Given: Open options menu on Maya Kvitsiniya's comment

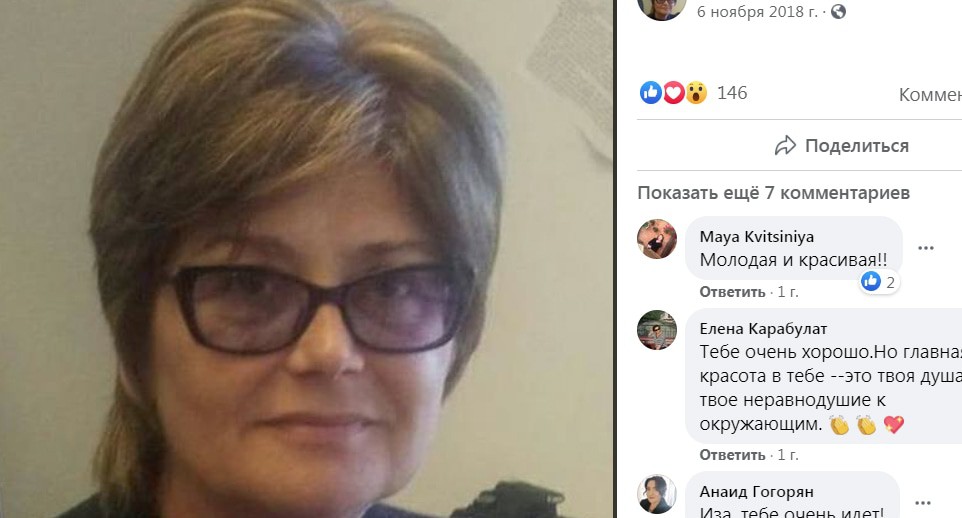Looking at the screenshot, I should coord(925,248).
